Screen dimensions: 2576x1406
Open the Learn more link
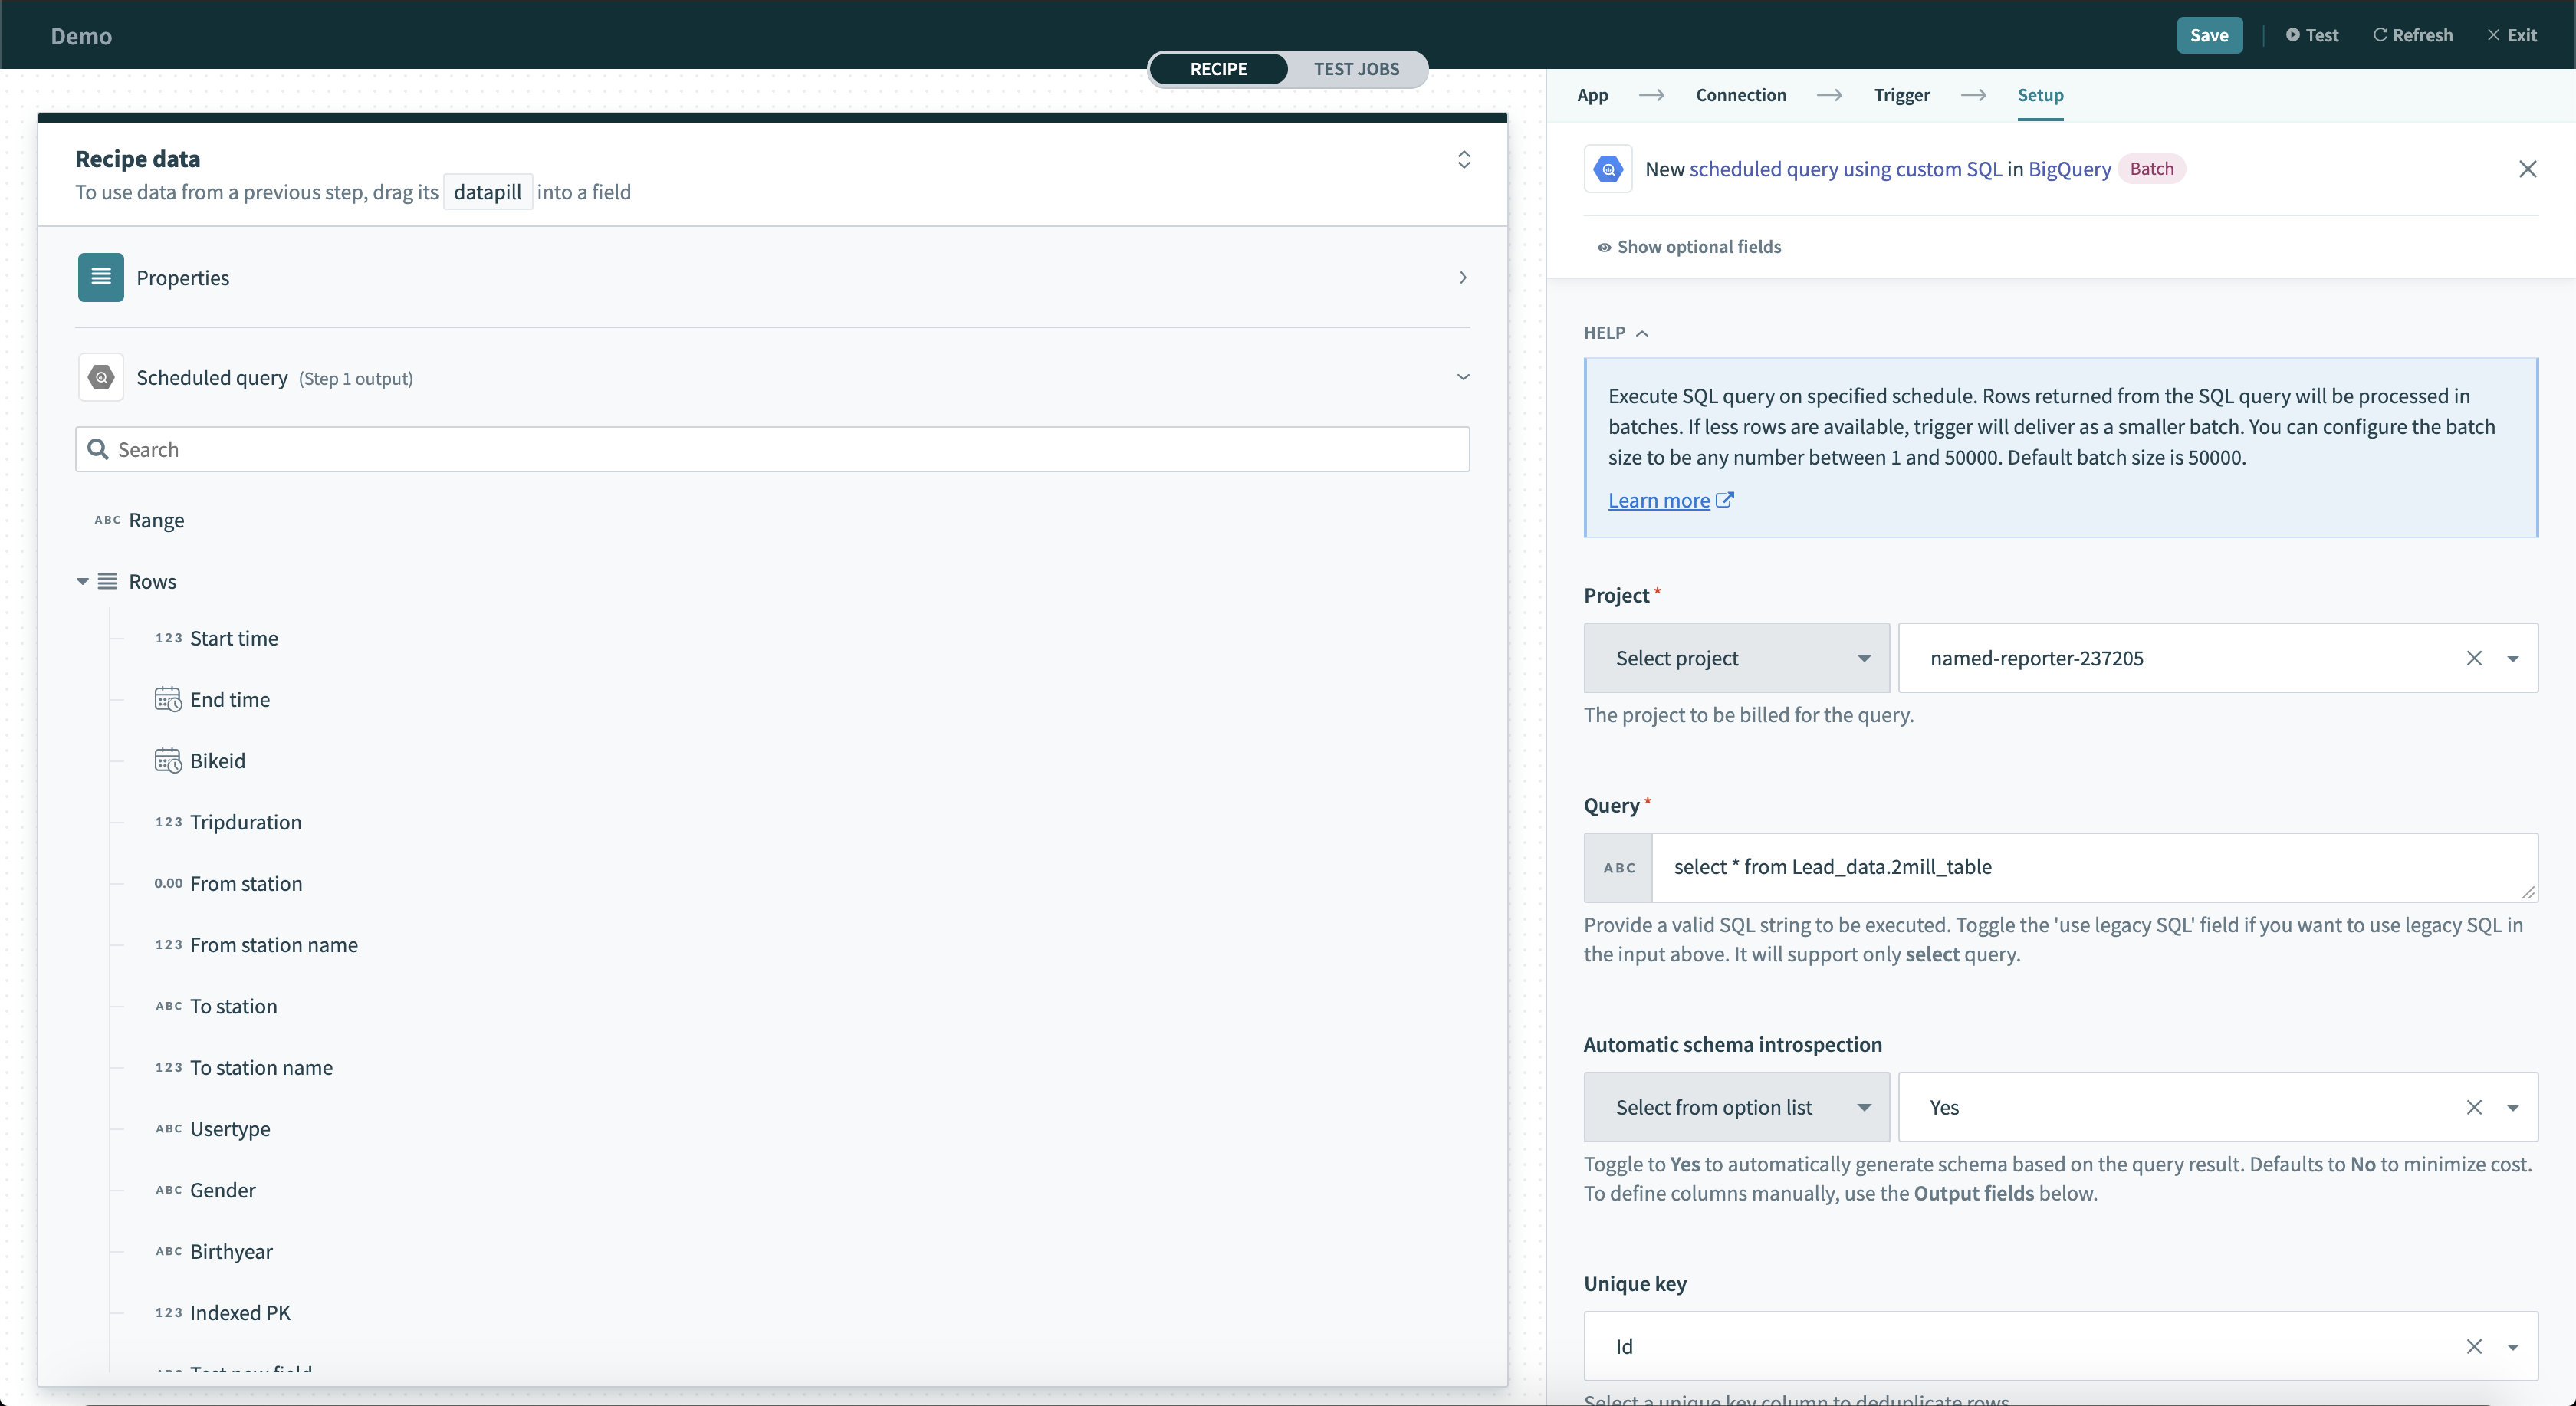click(1659, 500)
